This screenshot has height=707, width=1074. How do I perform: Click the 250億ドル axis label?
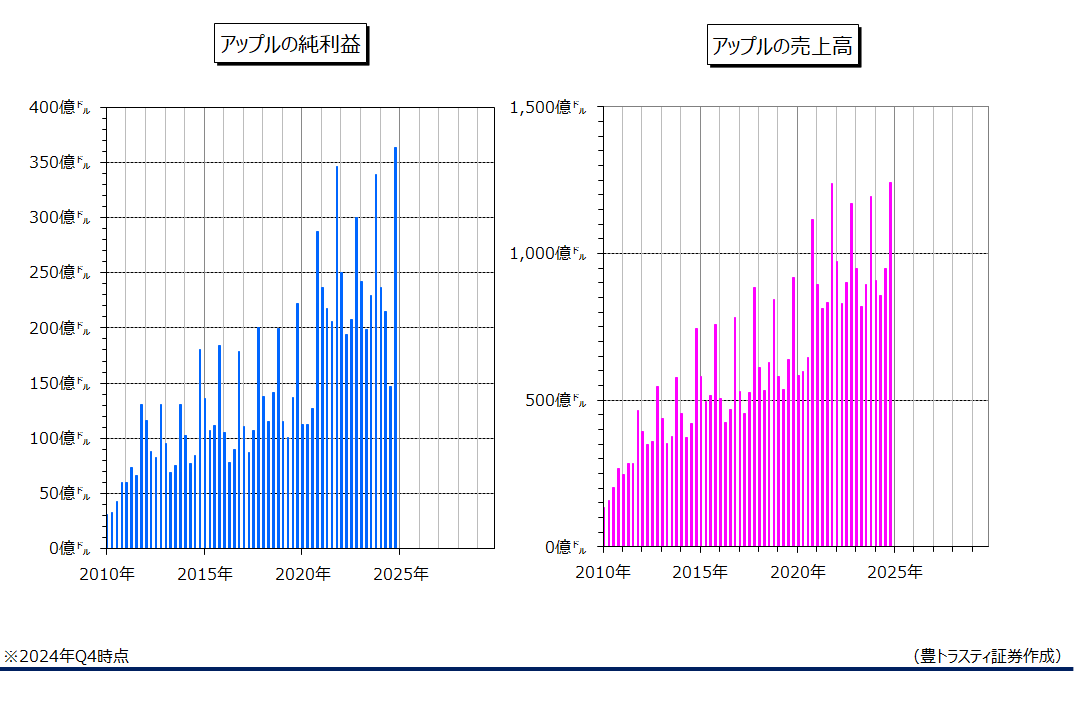(60, 273)
